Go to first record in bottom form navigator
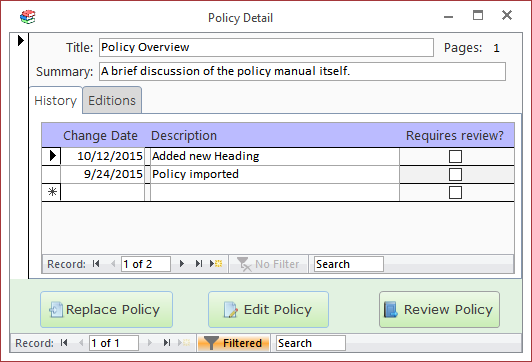This screenshot has height=362, width=532. click(64, 343)
